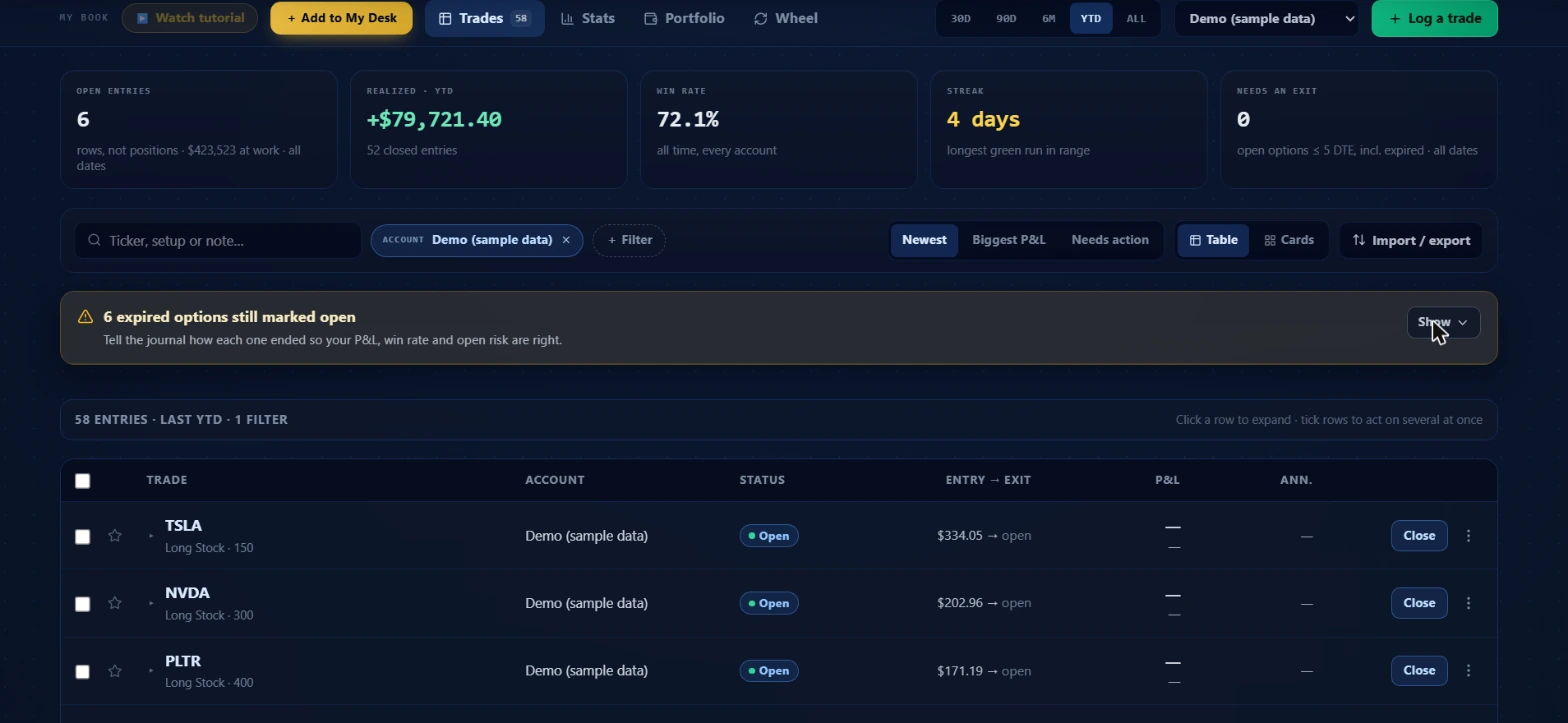Open the Portfolio tab
The height and width of the screenshot is (723, 1568).
(x=684, y=19)
